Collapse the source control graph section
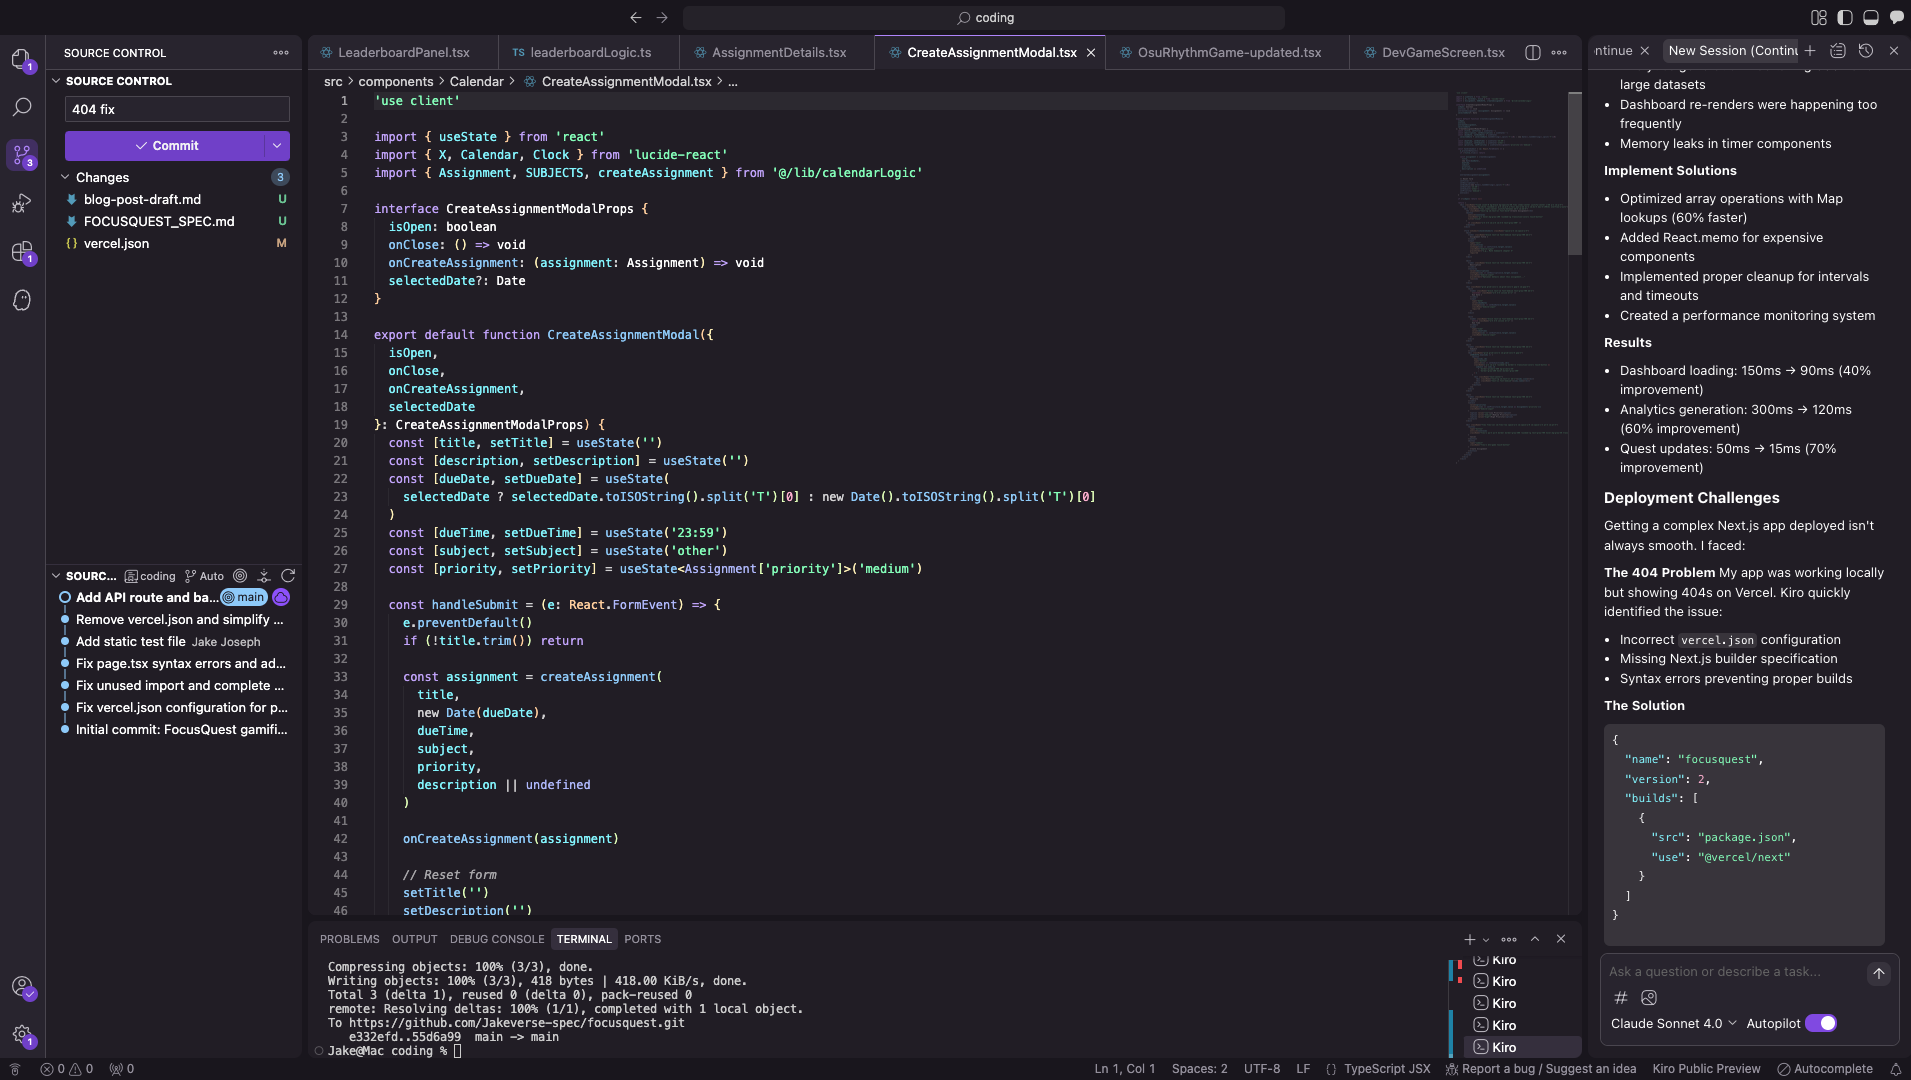Viewport: 1911px width, 1080px height. 56,576
